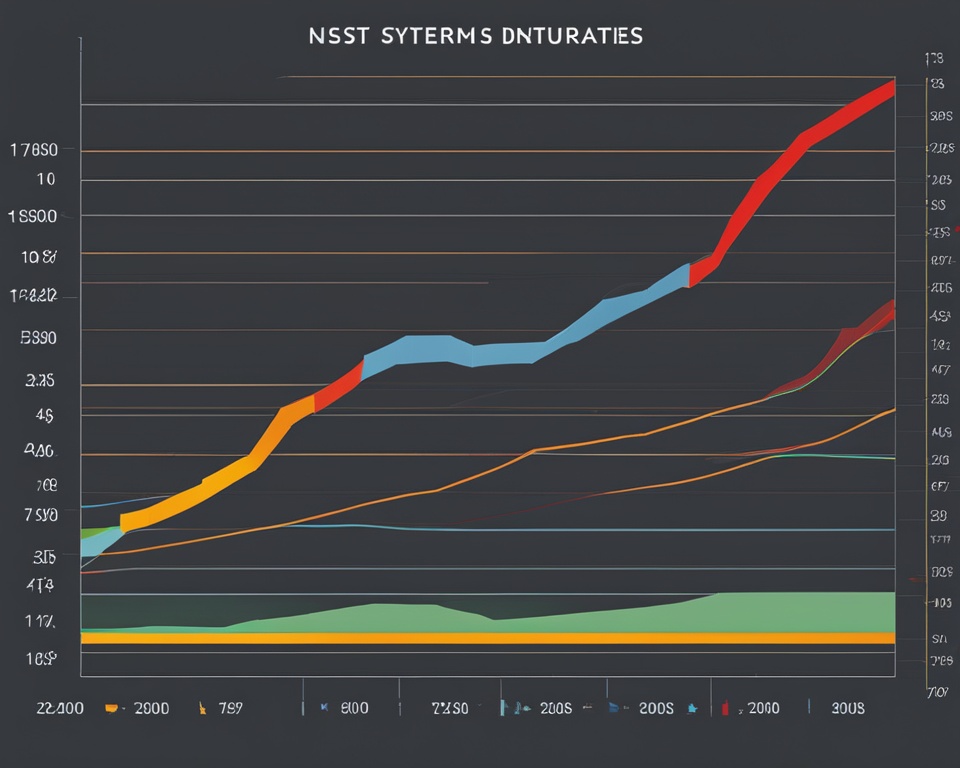Image resolution: width=960 pixels, height=768 pixels.
Task: Click the blue flag marker before second 200S
Action: [613, 708]
